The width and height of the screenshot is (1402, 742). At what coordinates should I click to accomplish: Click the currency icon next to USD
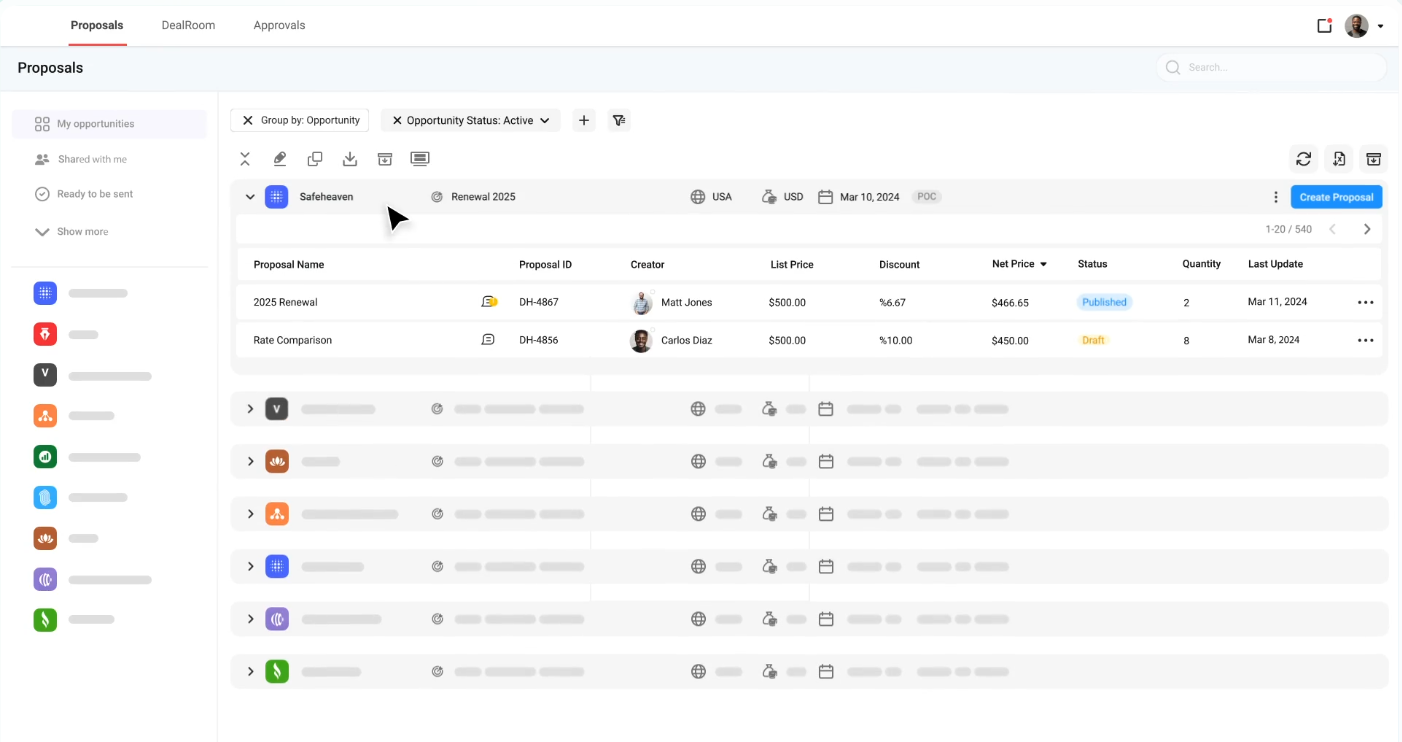(x=769, y=197)
